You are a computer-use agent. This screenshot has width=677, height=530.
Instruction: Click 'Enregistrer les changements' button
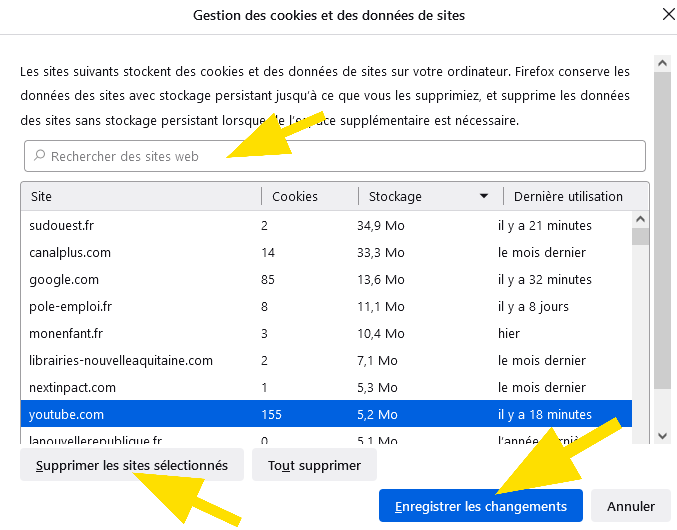pos(481,506)
